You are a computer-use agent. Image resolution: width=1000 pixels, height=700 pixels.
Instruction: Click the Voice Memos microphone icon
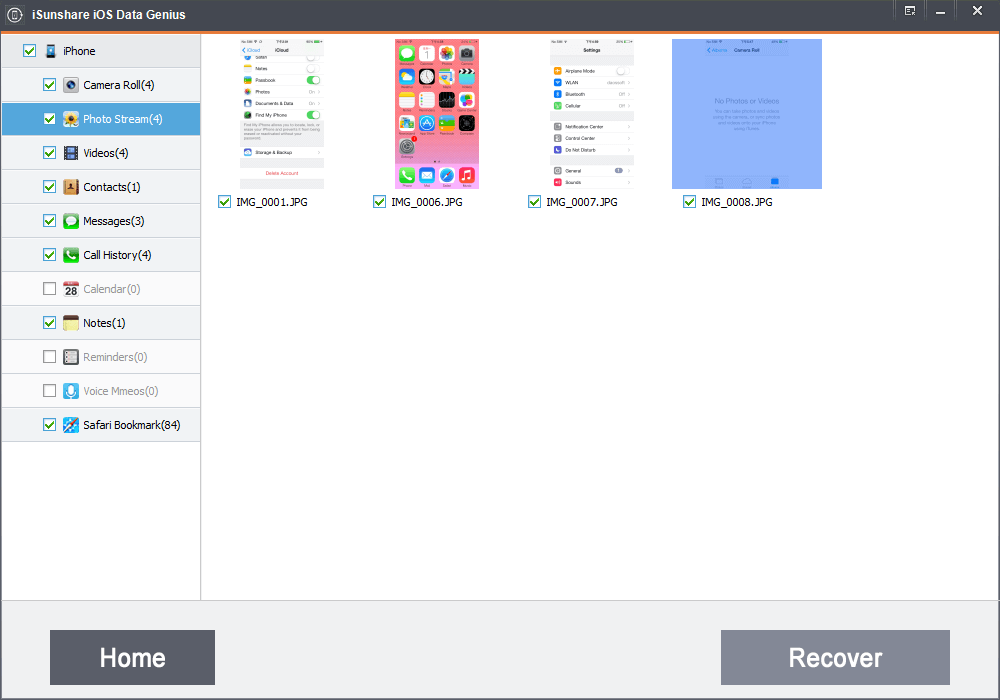(71, 391)
